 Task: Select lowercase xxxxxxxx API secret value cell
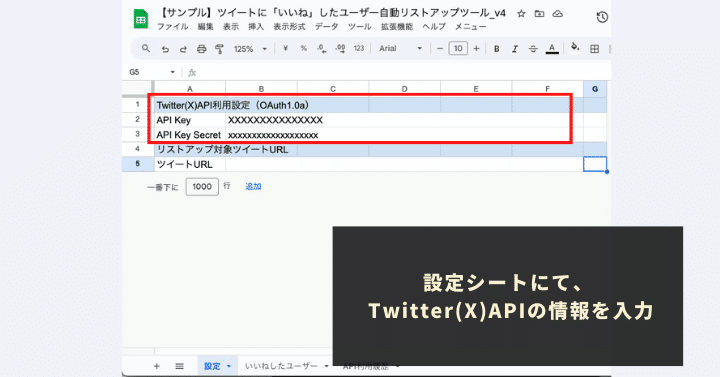pyautogui.click(x=261, y=135)
